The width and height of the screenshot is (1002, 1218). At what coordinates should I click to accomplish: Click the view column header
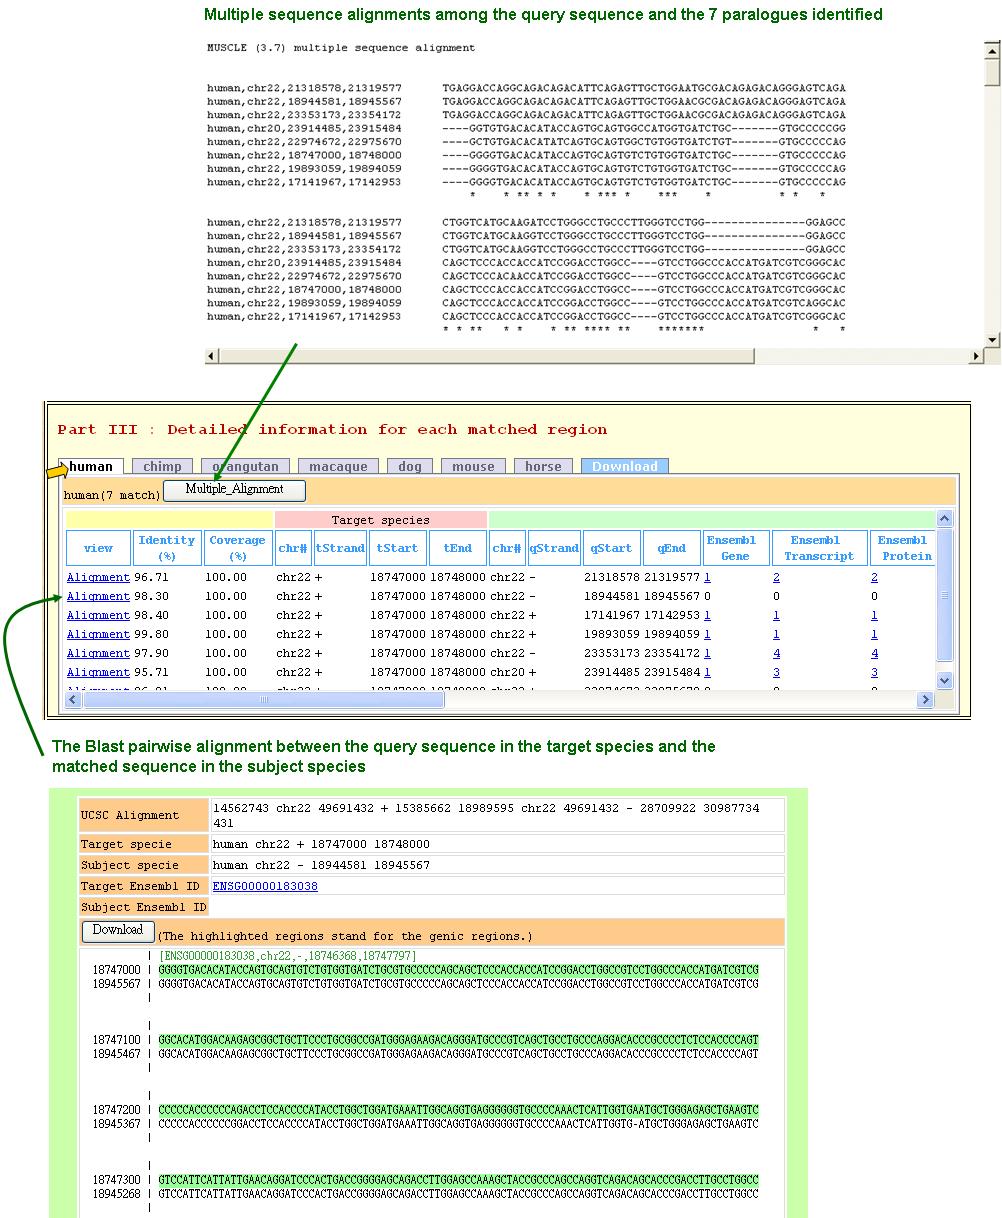coord(98,548)
